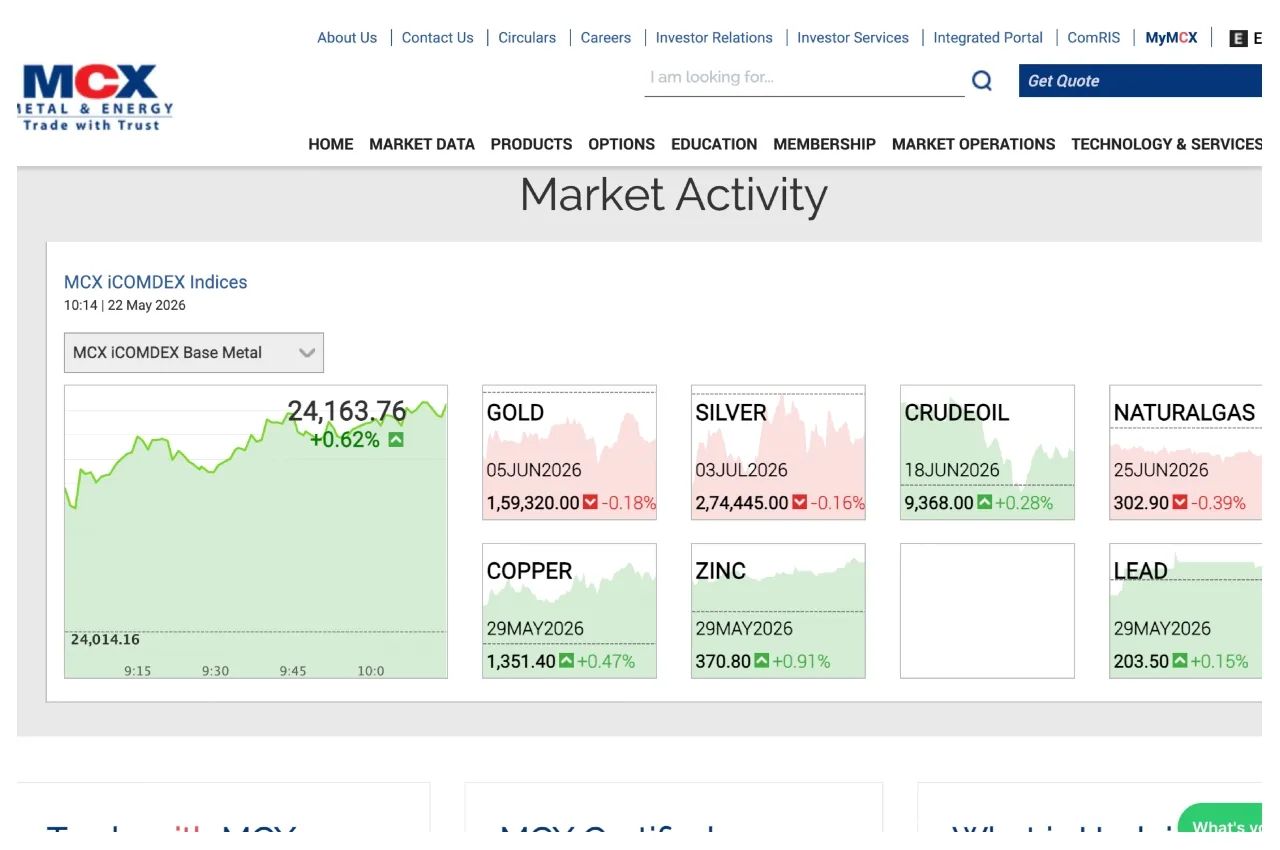Open the GOLD commodity card
Image resolution: width=1280 pixels, height=850 pixels.
pyautogui.click(x=569, y=452)
